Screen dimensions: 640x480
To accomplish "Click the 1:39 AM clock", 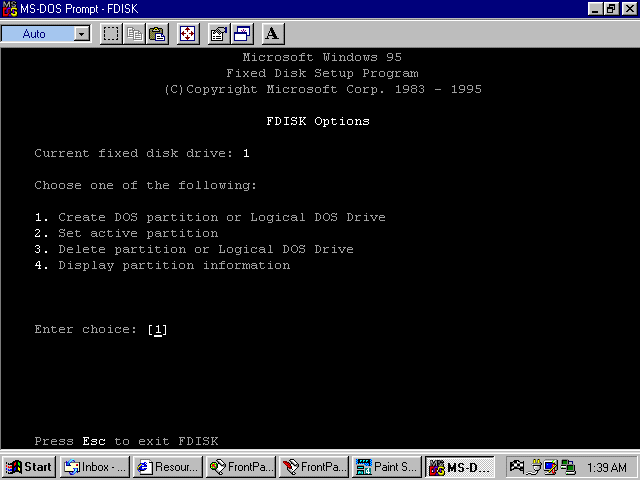I will [x=607, y=467].
